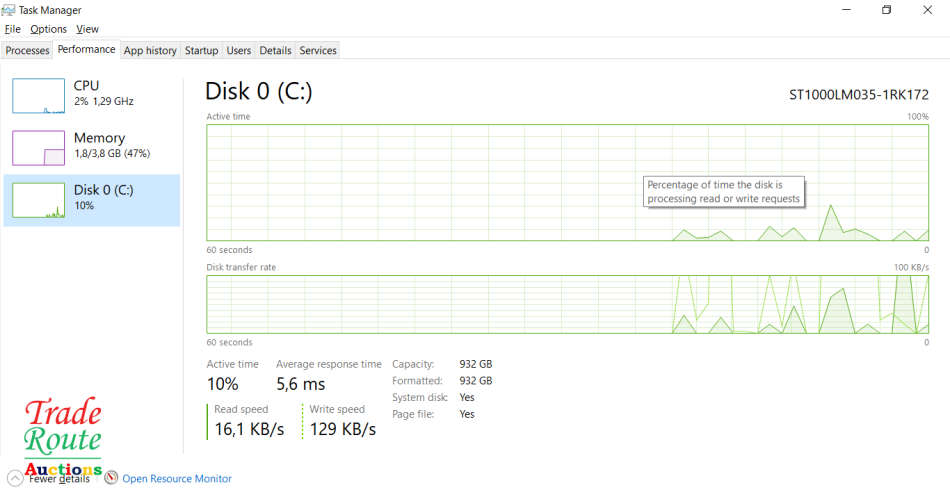The image size is (950, 499).
Task: Show the Details tab
Action: [x=275, y=50]
